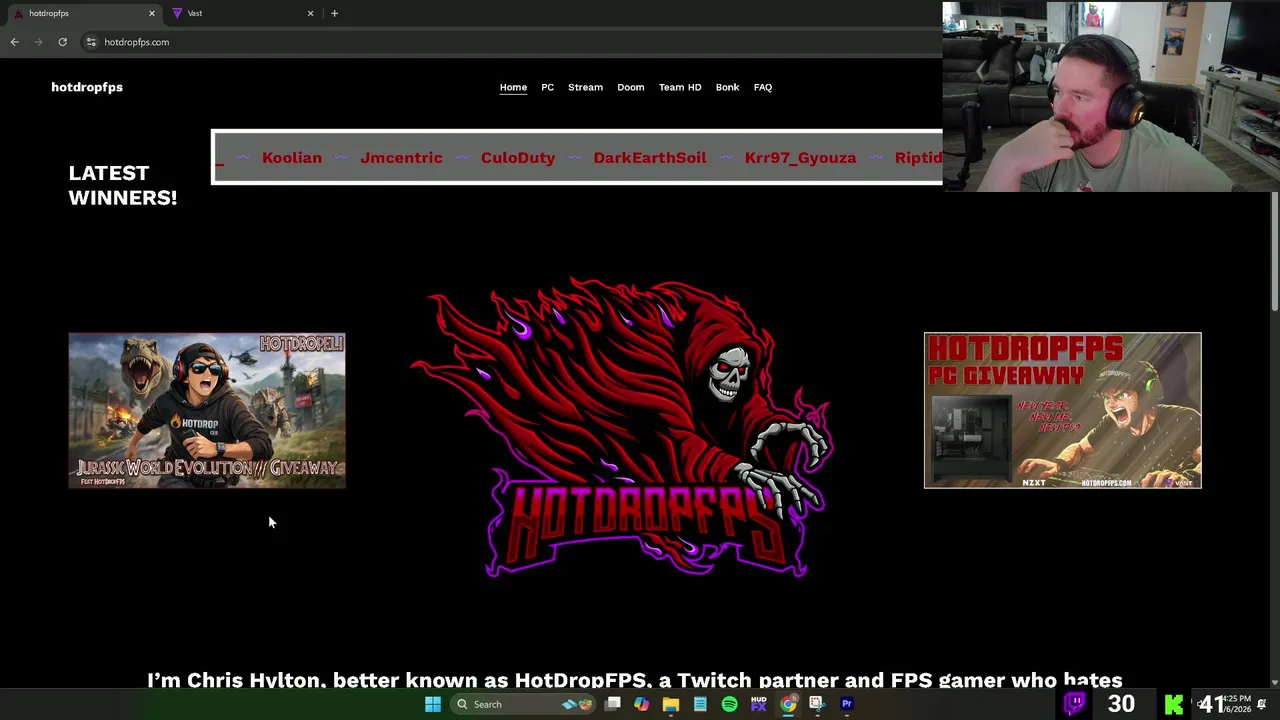The width and height of the screenshot is (1280, 720).
Task: Click the Twitch icon overlay
Action: tap(1074, 704)
